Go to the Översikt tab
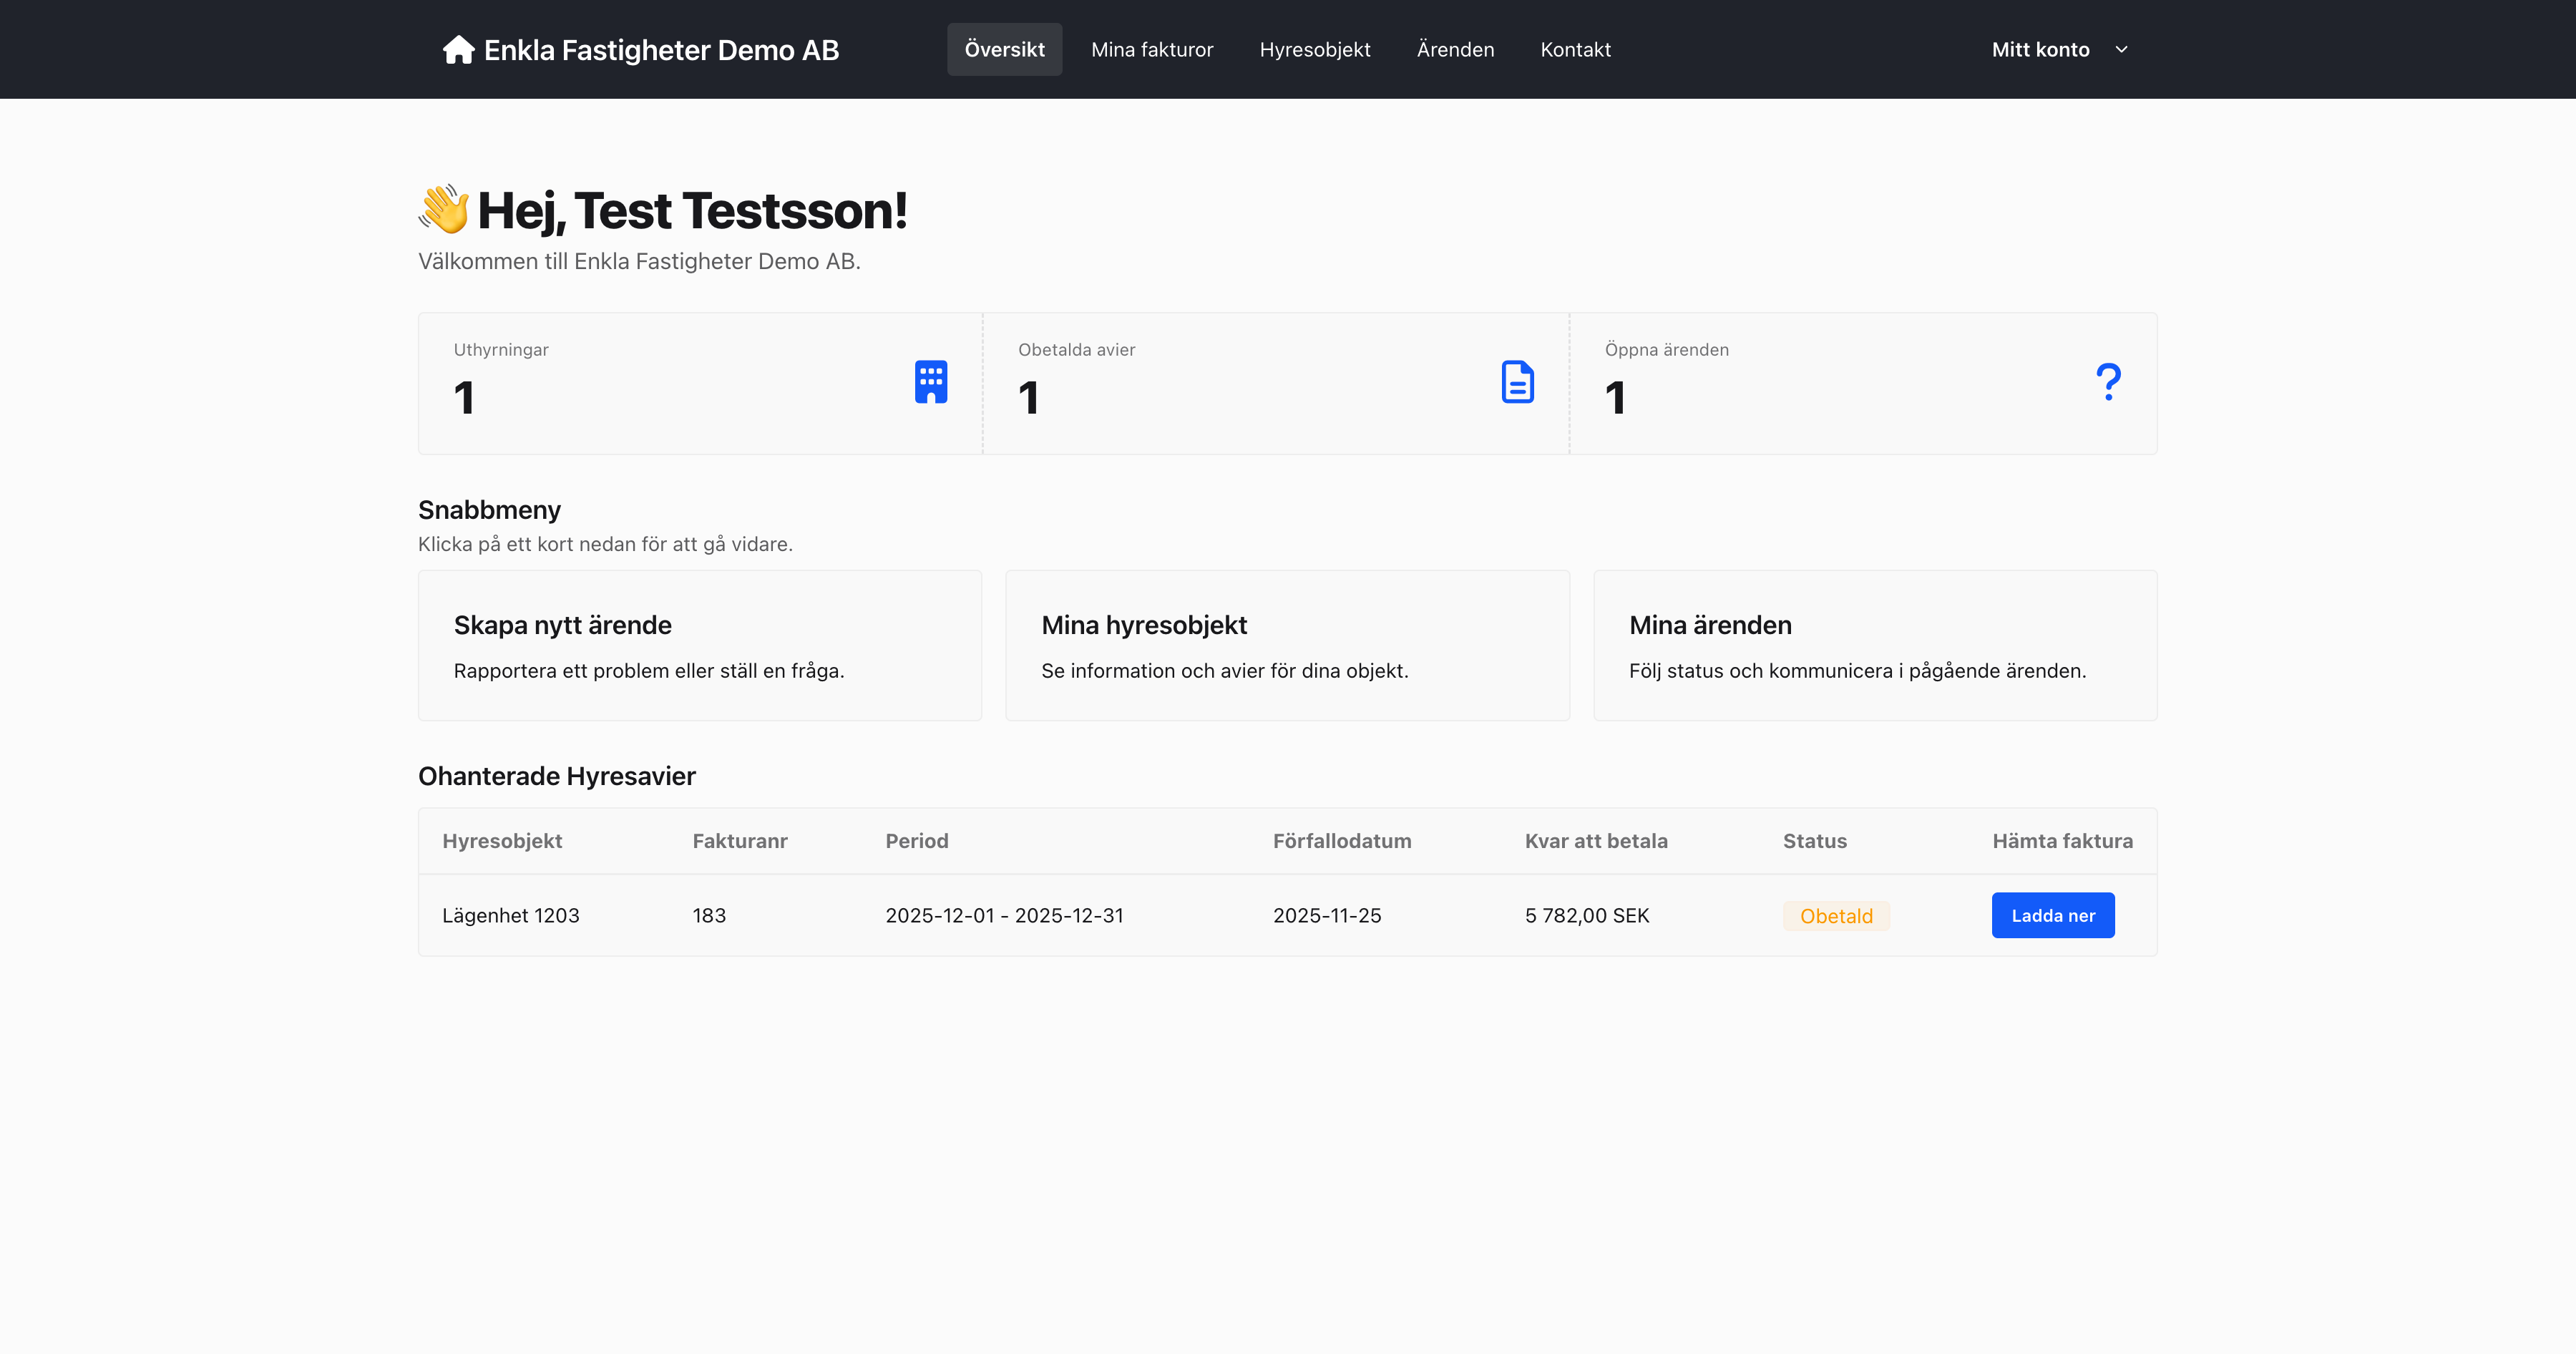 (x=1004, y=50)
